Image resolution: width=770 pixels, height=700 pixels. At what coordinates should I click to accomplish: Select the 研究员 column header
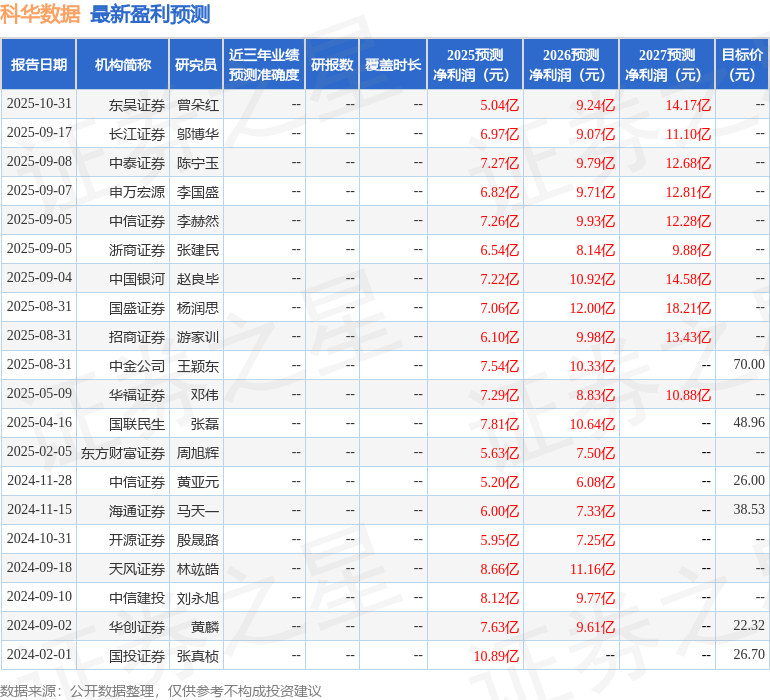pos(195,65)
